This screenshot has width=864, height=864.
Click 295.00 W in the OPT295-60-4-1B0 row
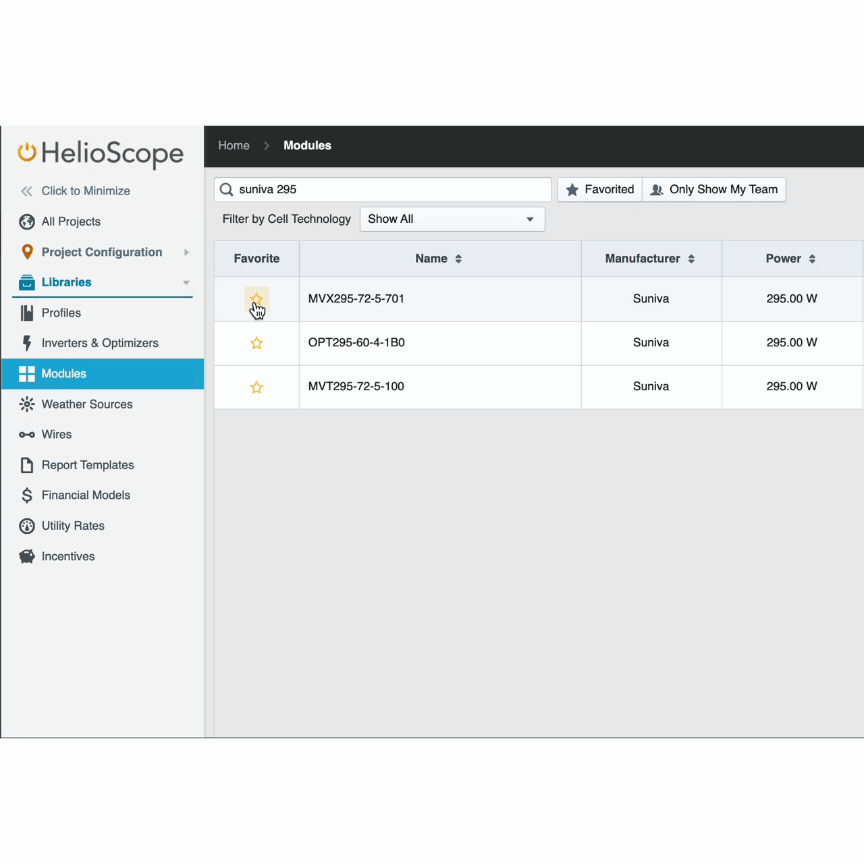coord(792,343)
